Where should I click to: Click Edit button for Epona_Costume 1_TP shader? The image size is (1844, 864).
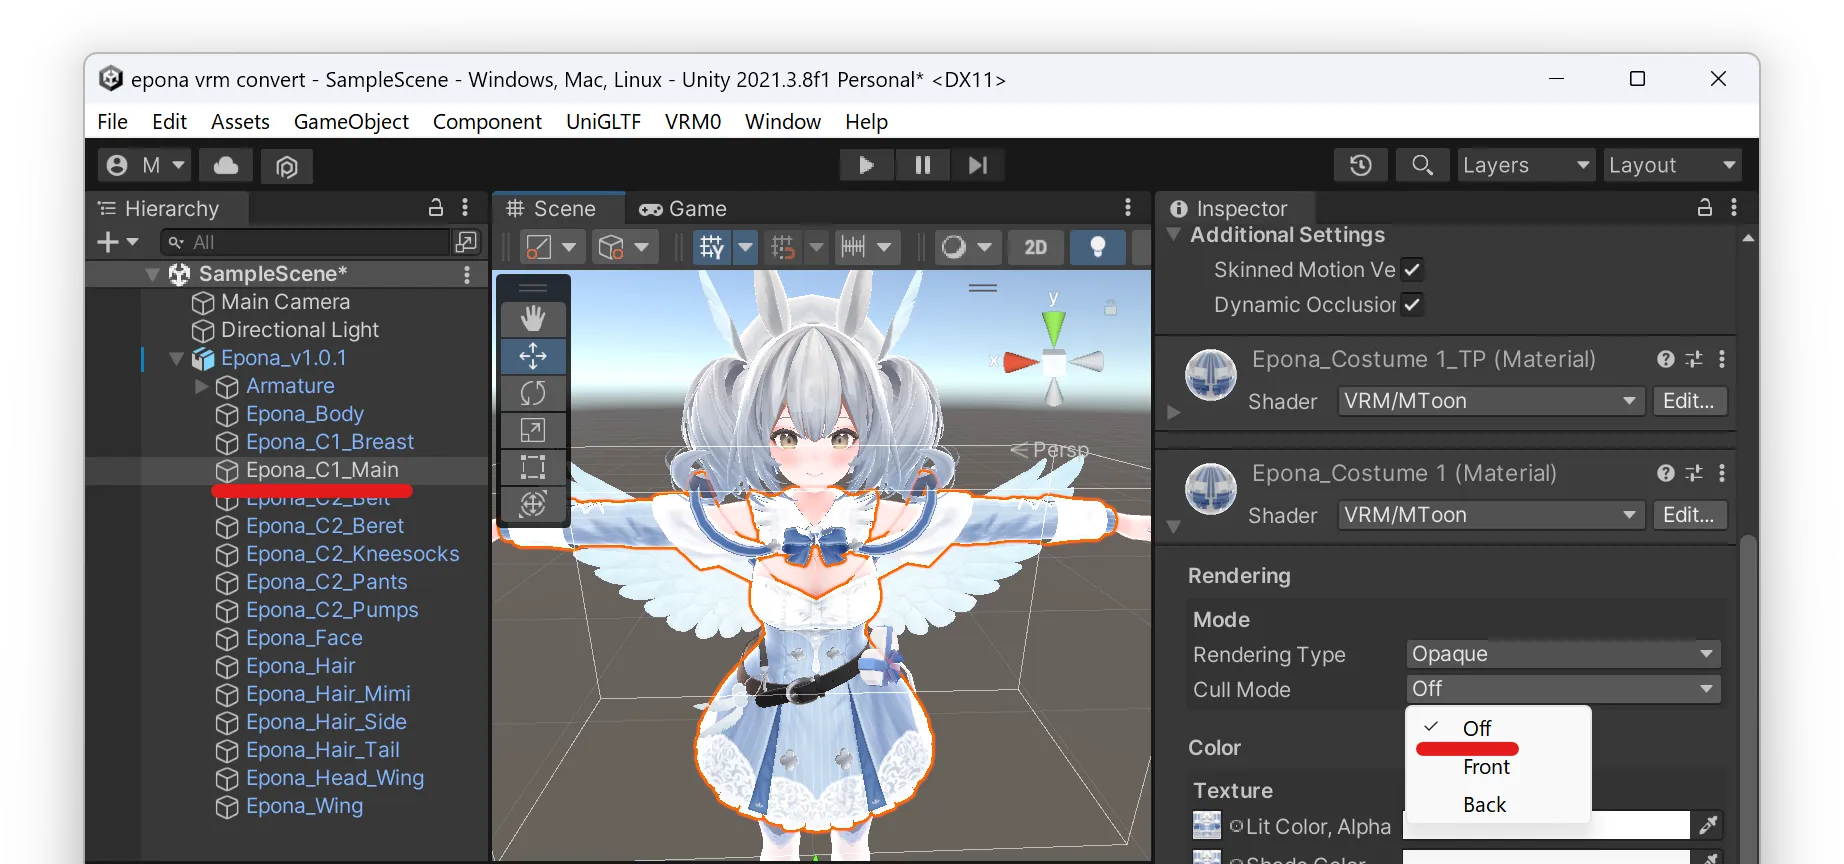point(1689,401)
